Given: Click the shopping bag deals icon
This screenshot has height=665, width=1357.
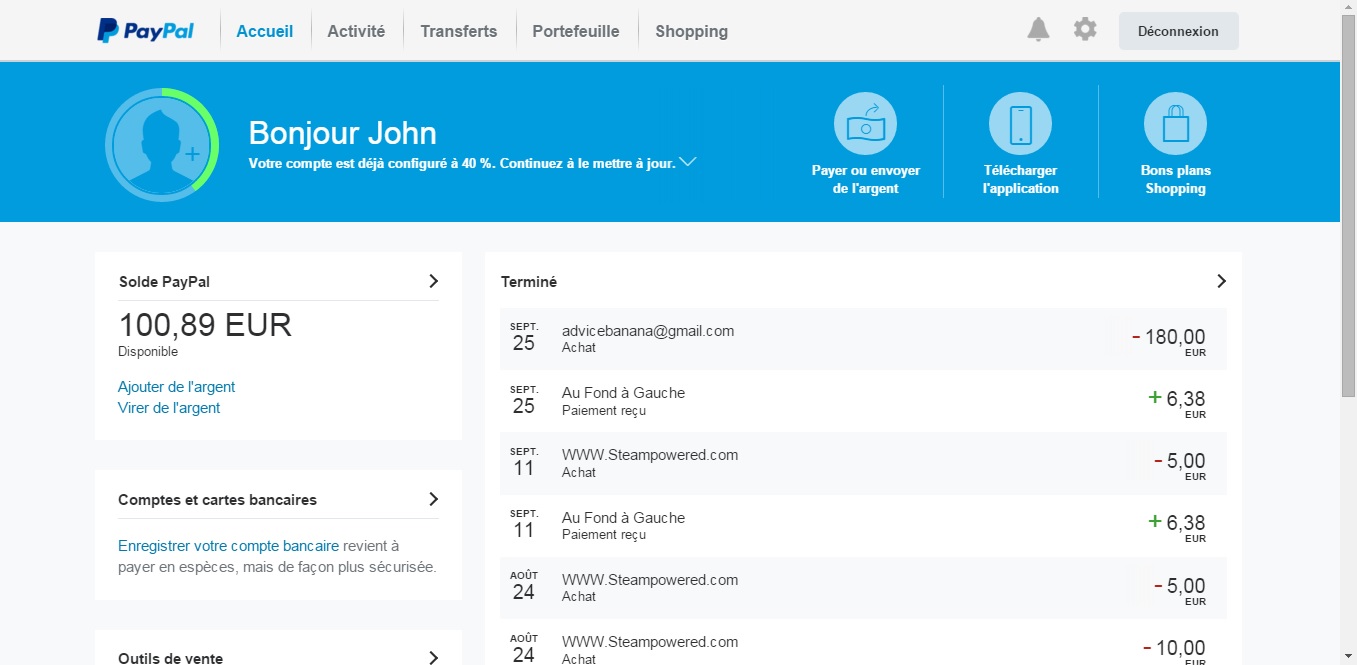Looking at the screenshot, I should [x=1175, y=124].
